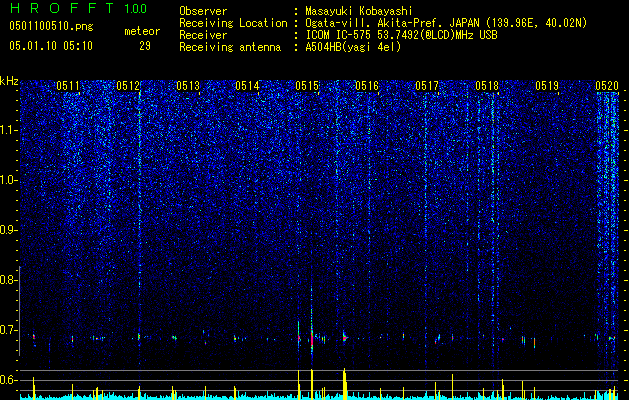Click the 0517 time marker
This screenshot has height=400, width=629.
tap(427, 85)
